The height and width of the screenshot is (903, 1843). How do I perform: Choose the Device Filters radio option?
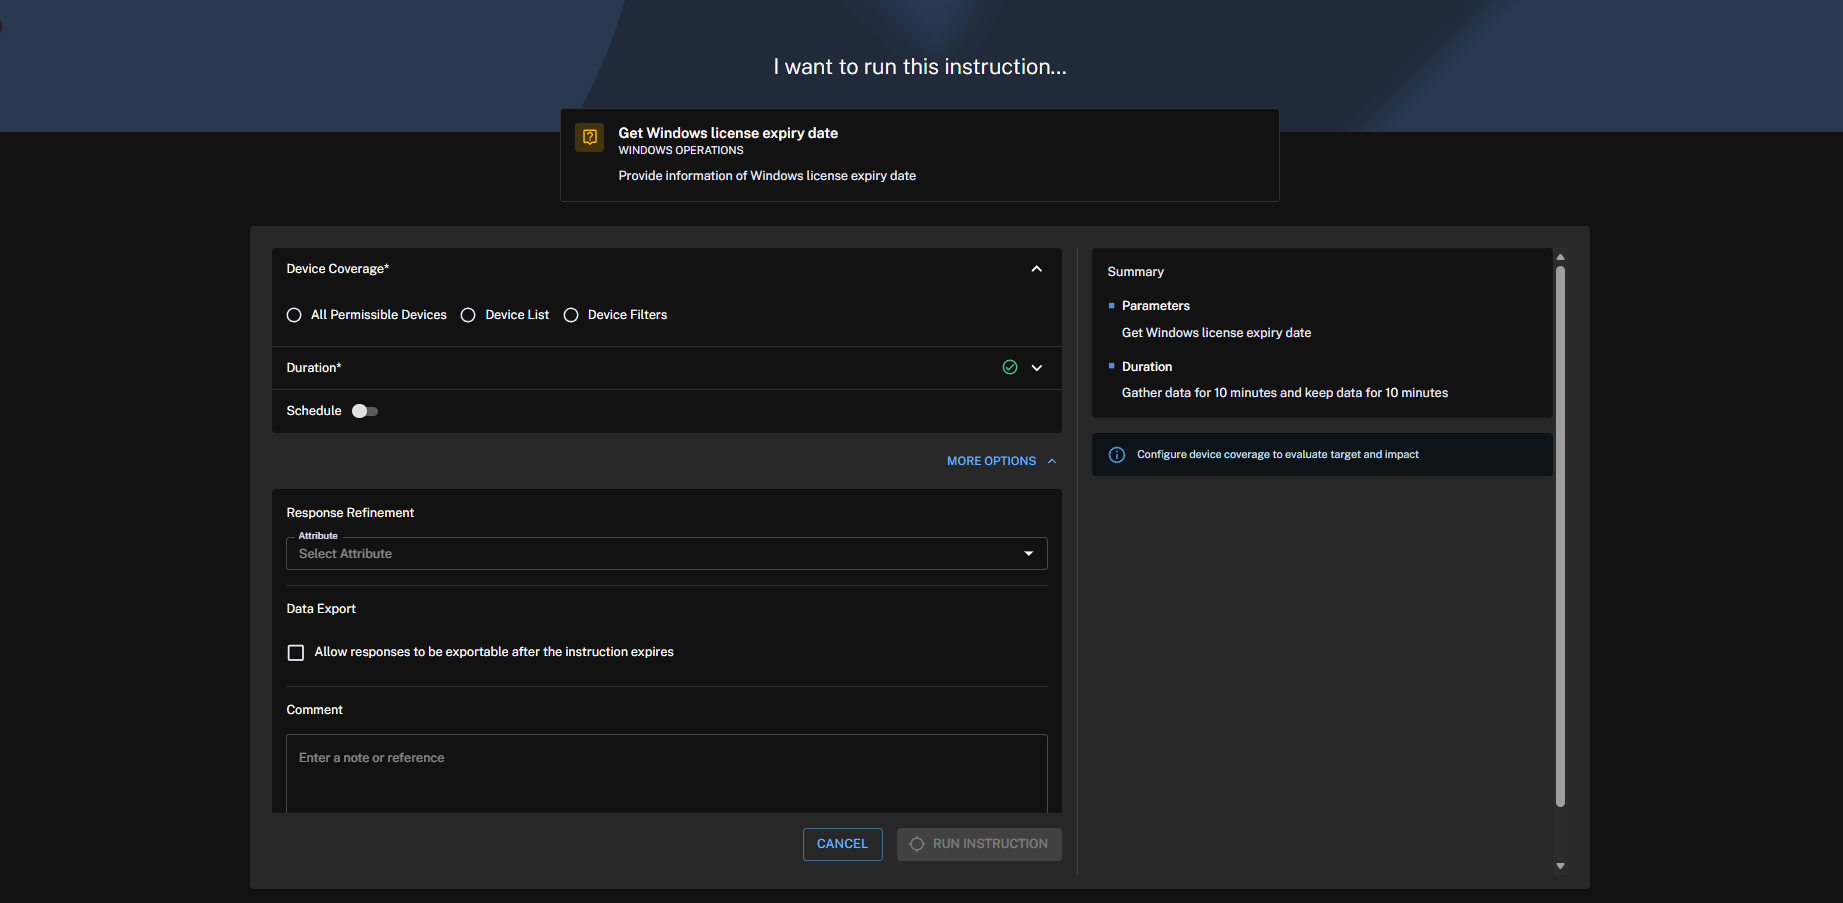[571, 315]
